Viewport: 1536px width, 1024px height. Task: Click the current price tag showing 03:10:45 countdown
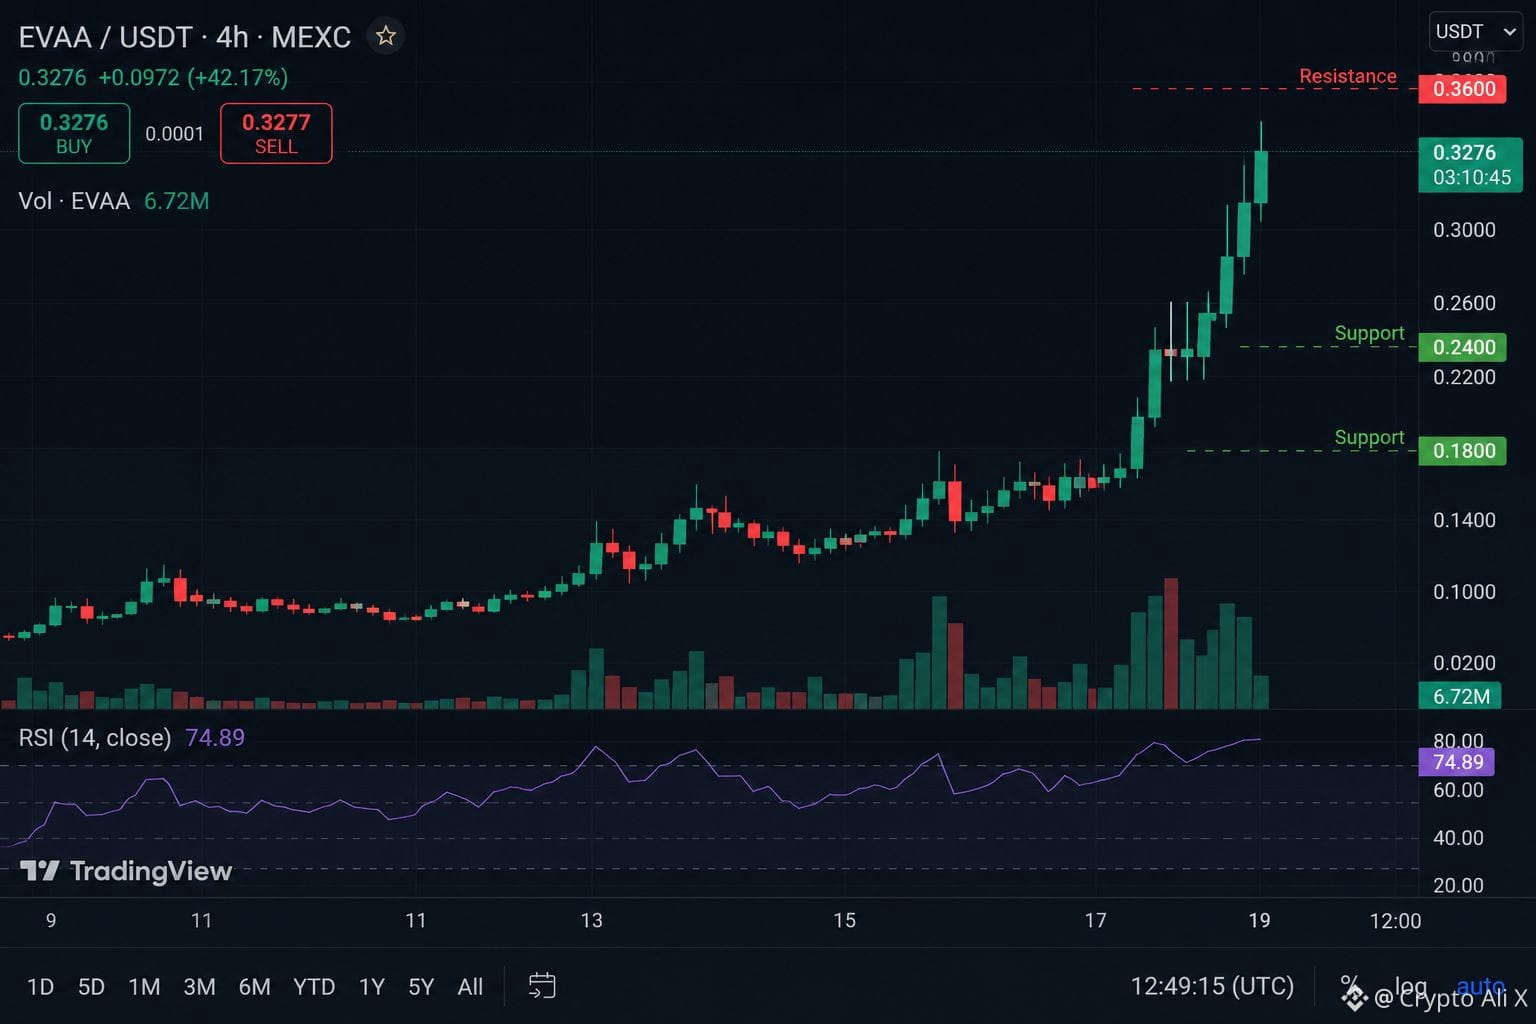[1471, 165]
